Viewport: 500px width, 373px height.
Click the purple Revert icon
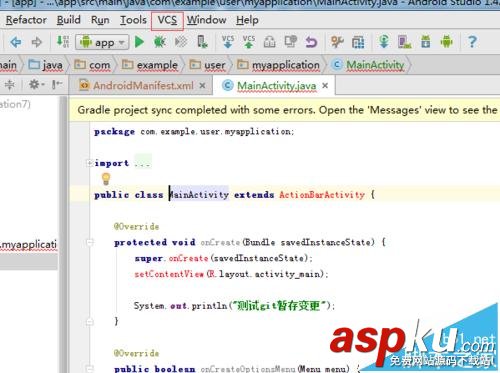(x=311, y=42)
